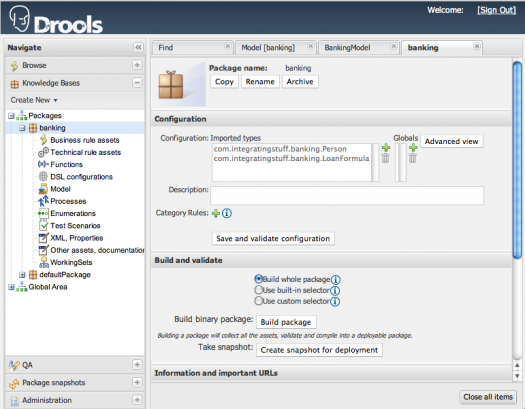The height and width of the screenshot is (409, 525).
Task: Open the Category Rules info icon
Action: click(x=227, y=213)
